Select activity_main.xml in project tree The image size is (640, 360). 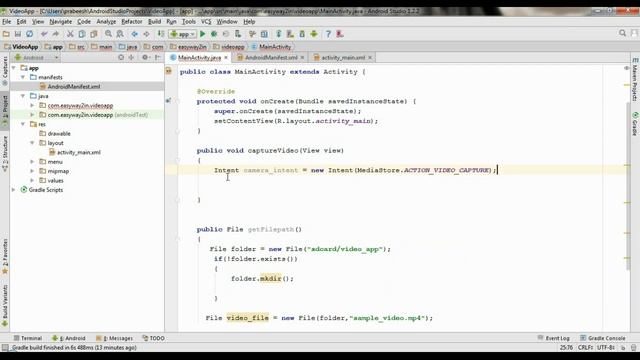point(79,152)
